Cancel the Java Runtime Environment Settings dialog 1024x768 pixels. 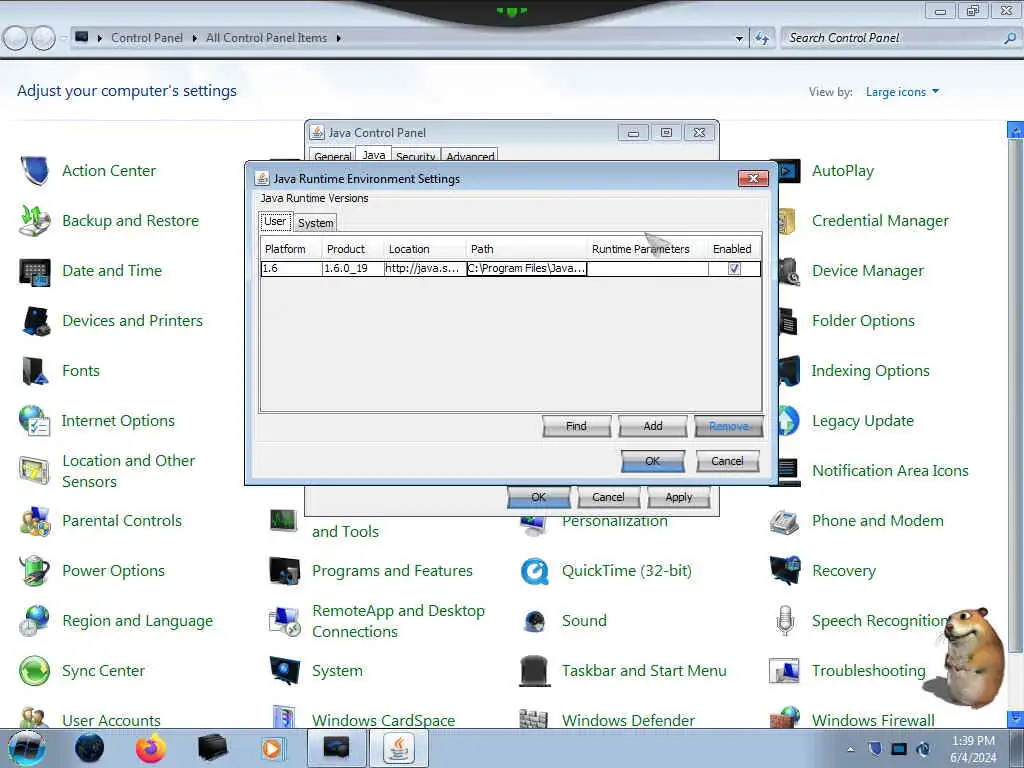[727, 461]
